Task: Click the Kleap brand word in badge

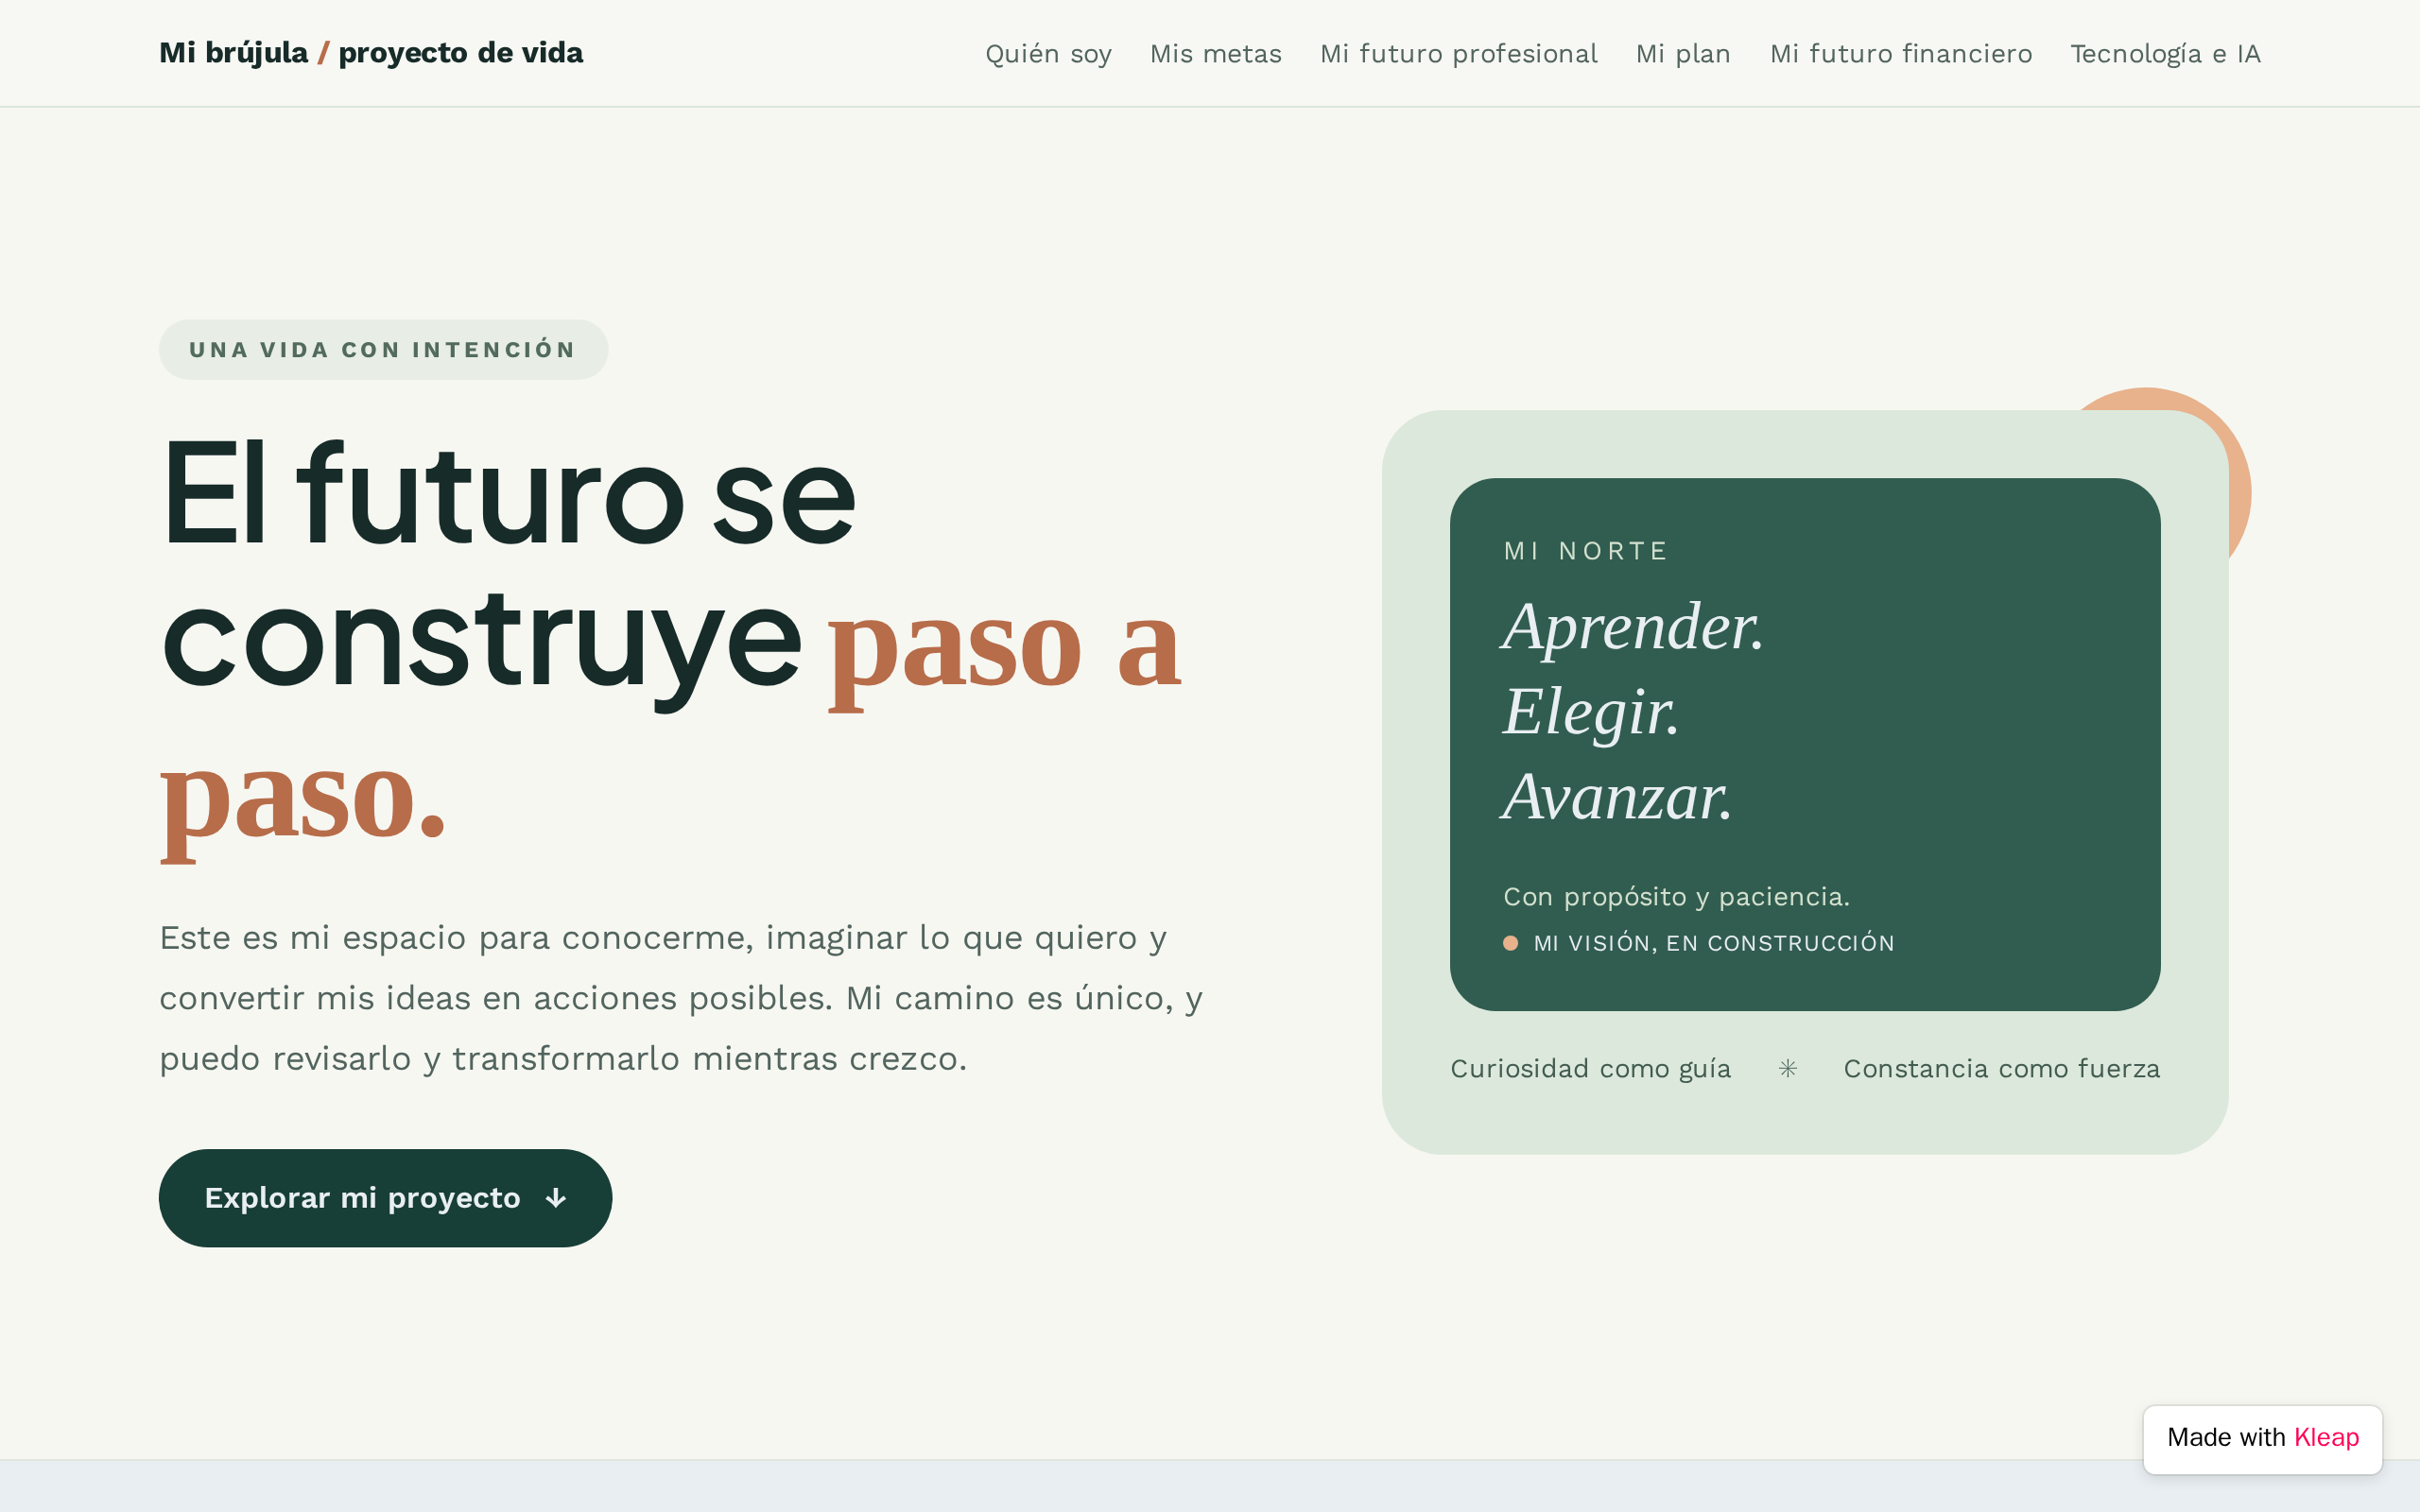Action: pos(2326,1438)
